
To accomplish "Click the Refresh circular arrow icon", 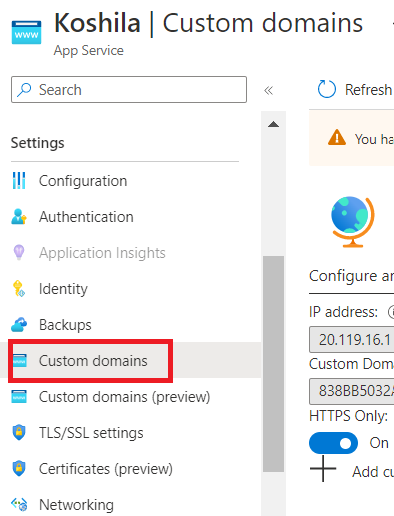I will click(x=327, y=89).
